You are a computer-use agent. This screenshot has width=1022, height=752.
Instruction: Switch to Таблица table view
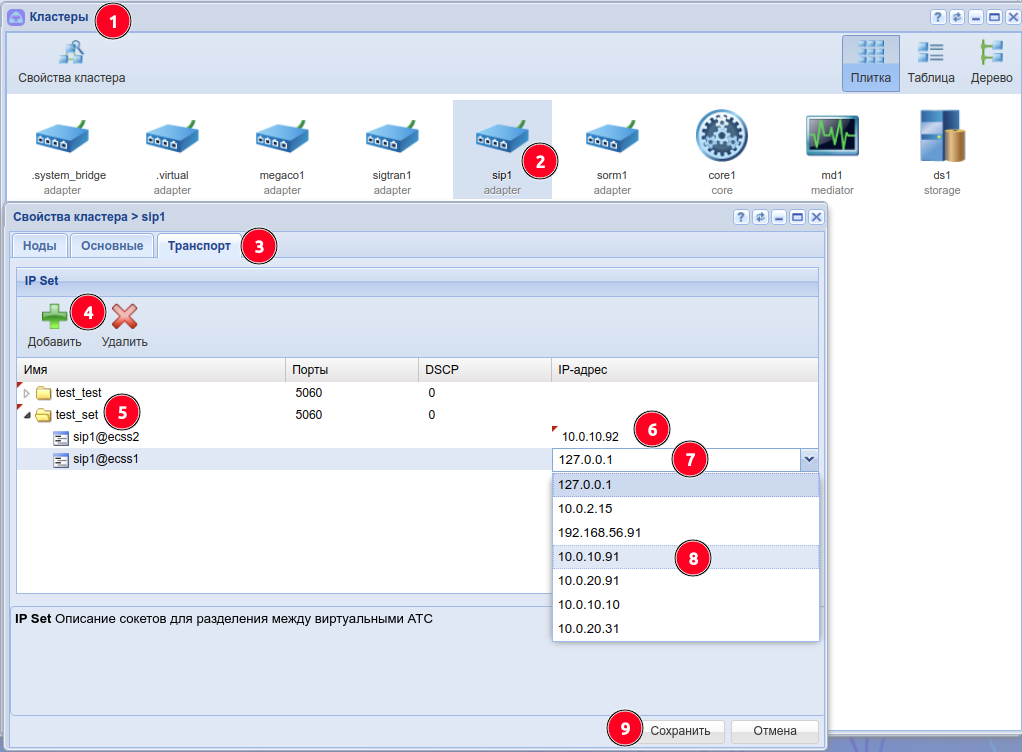[931, 63]
